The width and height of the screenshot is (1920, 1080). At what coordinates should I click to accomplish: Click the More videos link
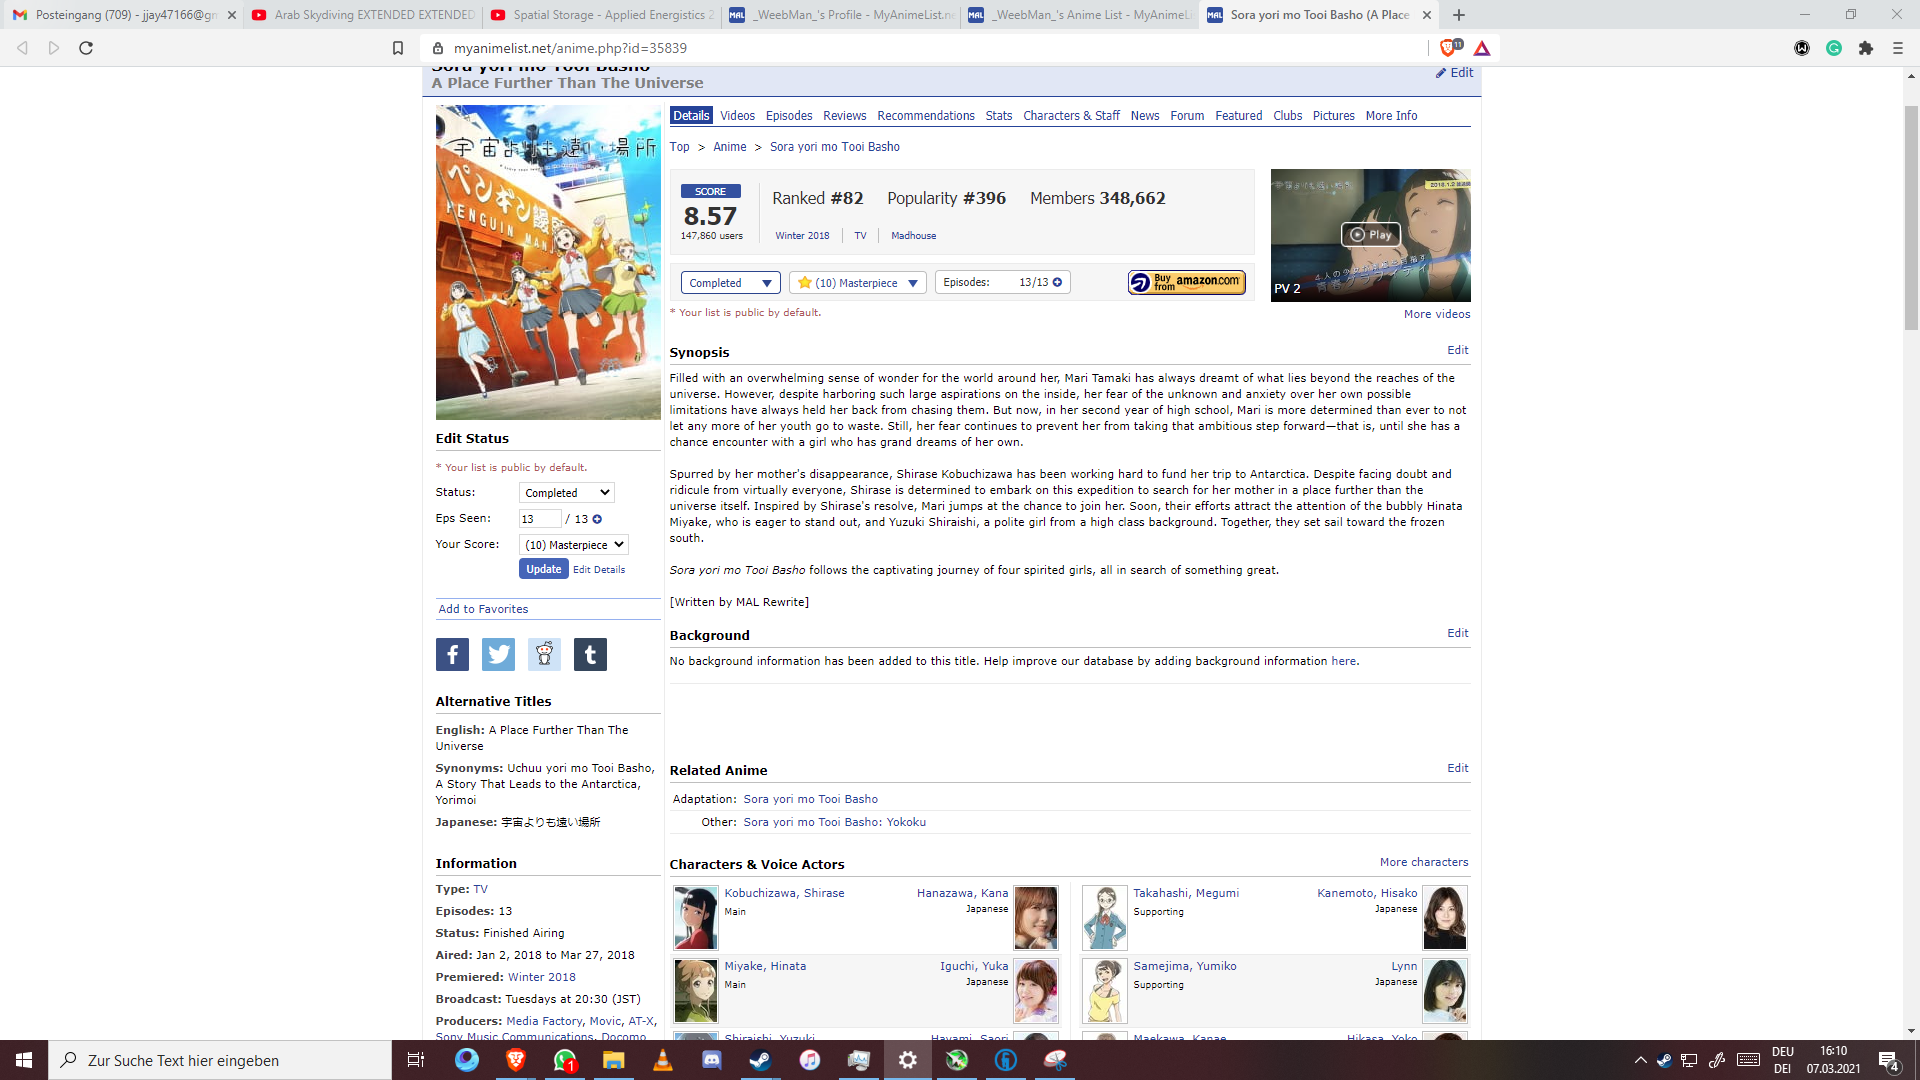point(1437,314)
